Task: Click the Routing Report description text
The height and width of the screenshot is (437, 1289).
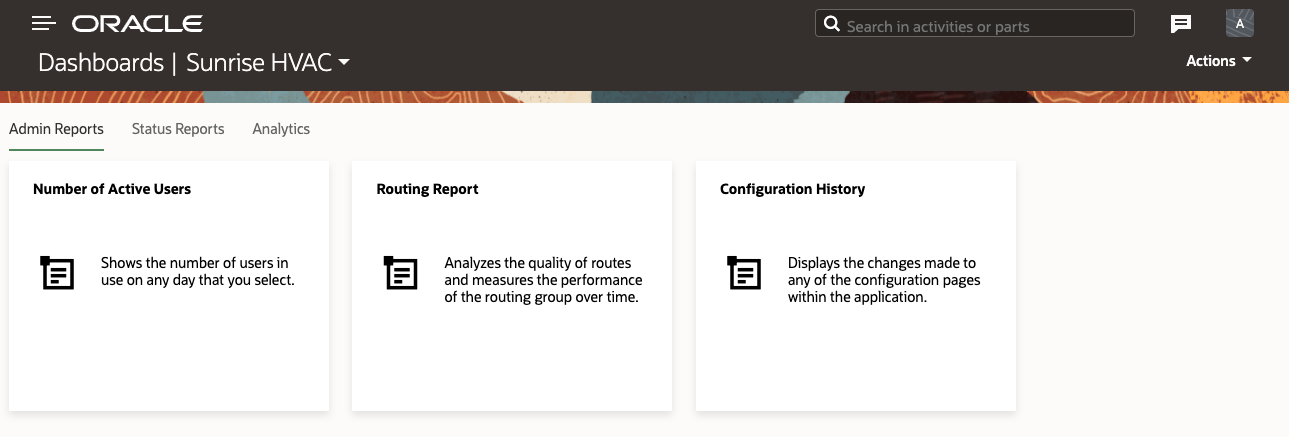Action: (543, 280)
